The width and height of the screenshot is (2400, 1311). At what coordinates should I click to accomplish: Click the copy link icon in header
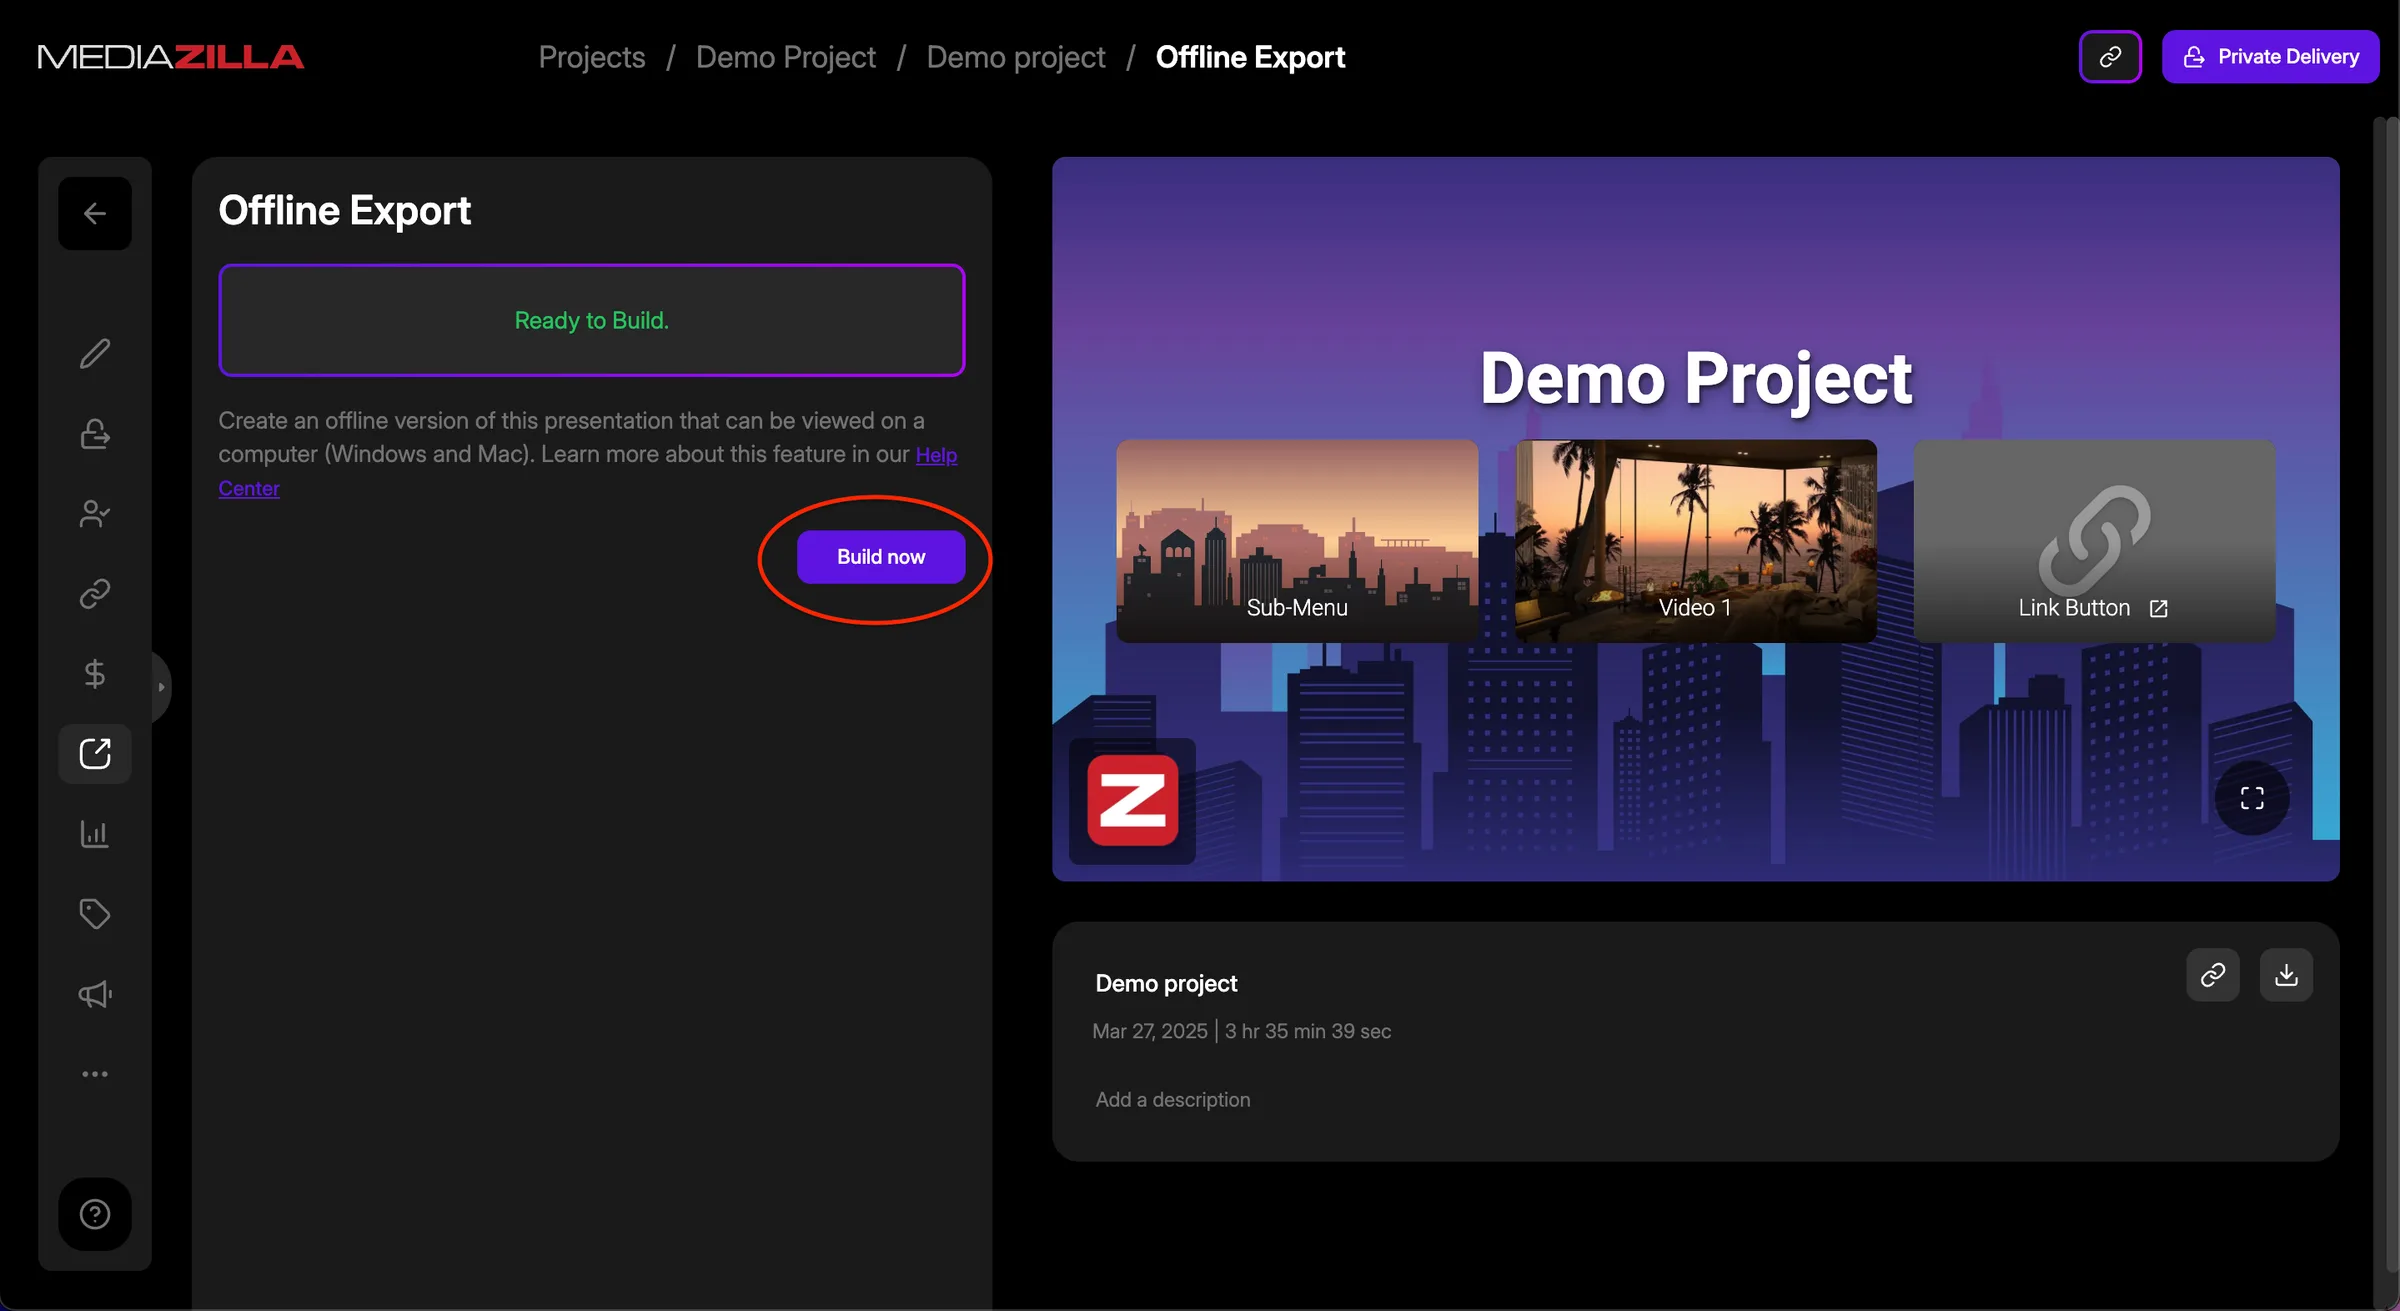click(x=2110, y=57)
